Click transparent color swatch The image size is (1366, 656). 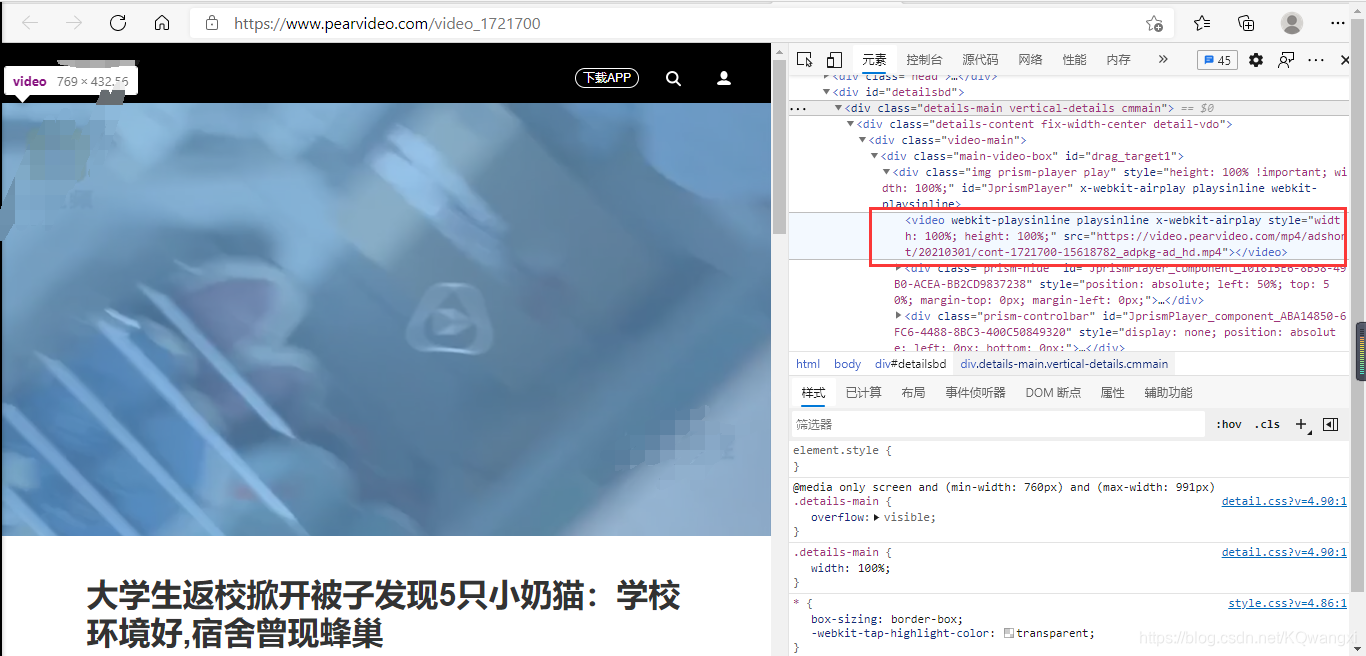pyautogui.click(x=1009, y=633)
